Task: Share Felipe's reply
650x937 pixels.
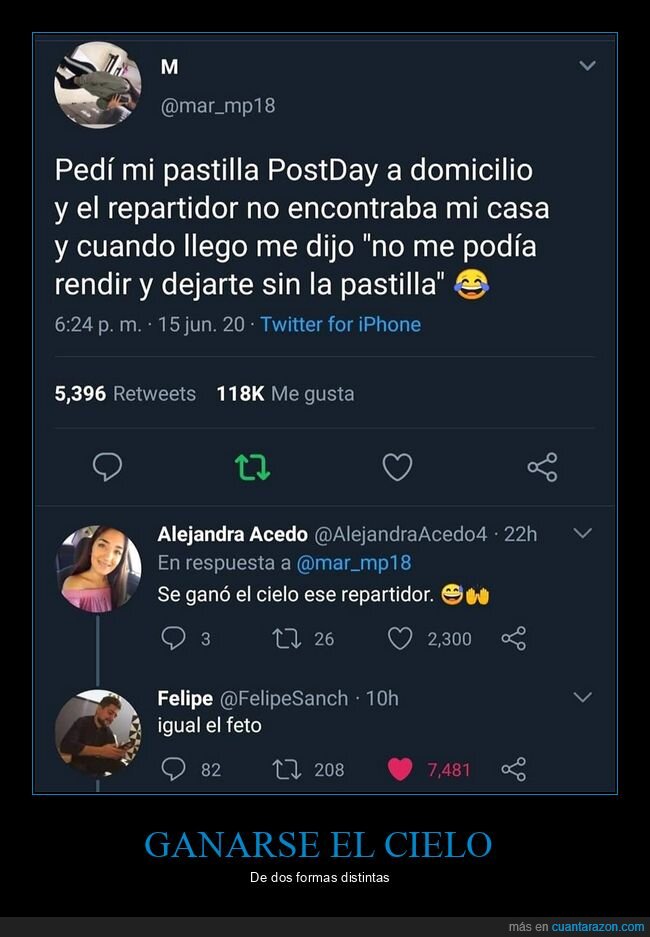Action: pos(513,769)
